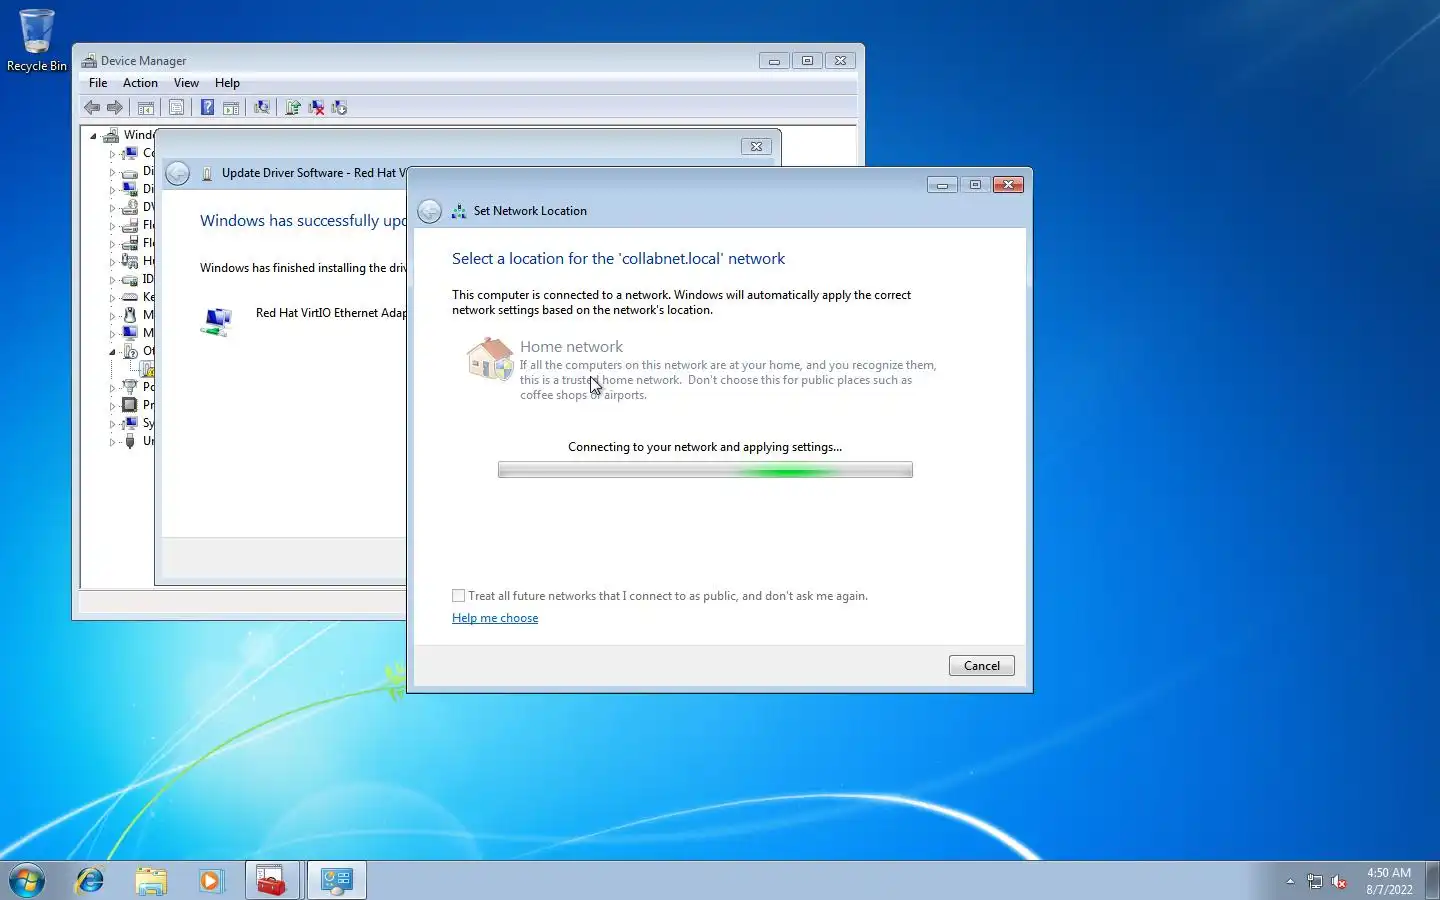This screenshot has height=900, width=1440.
Task: Select the Keyboards category icon in device tree
Action: click(130, 297)
